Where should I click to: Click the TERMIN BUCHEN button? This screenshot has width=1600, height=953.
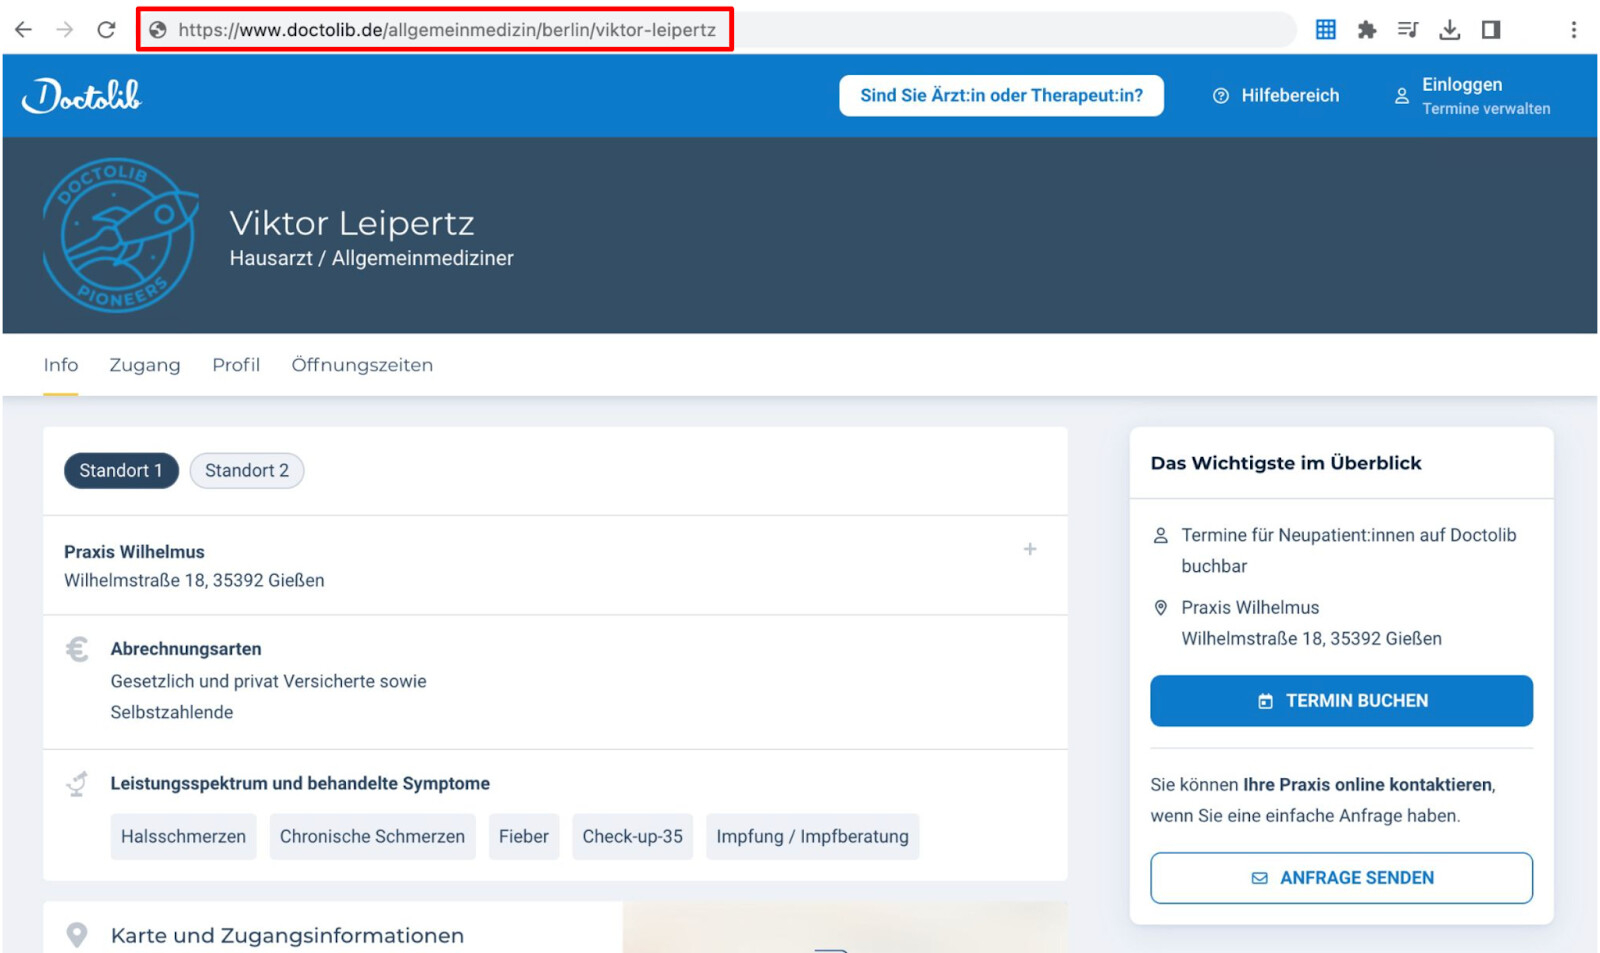pyautogui.click(x=1341, y=701)
